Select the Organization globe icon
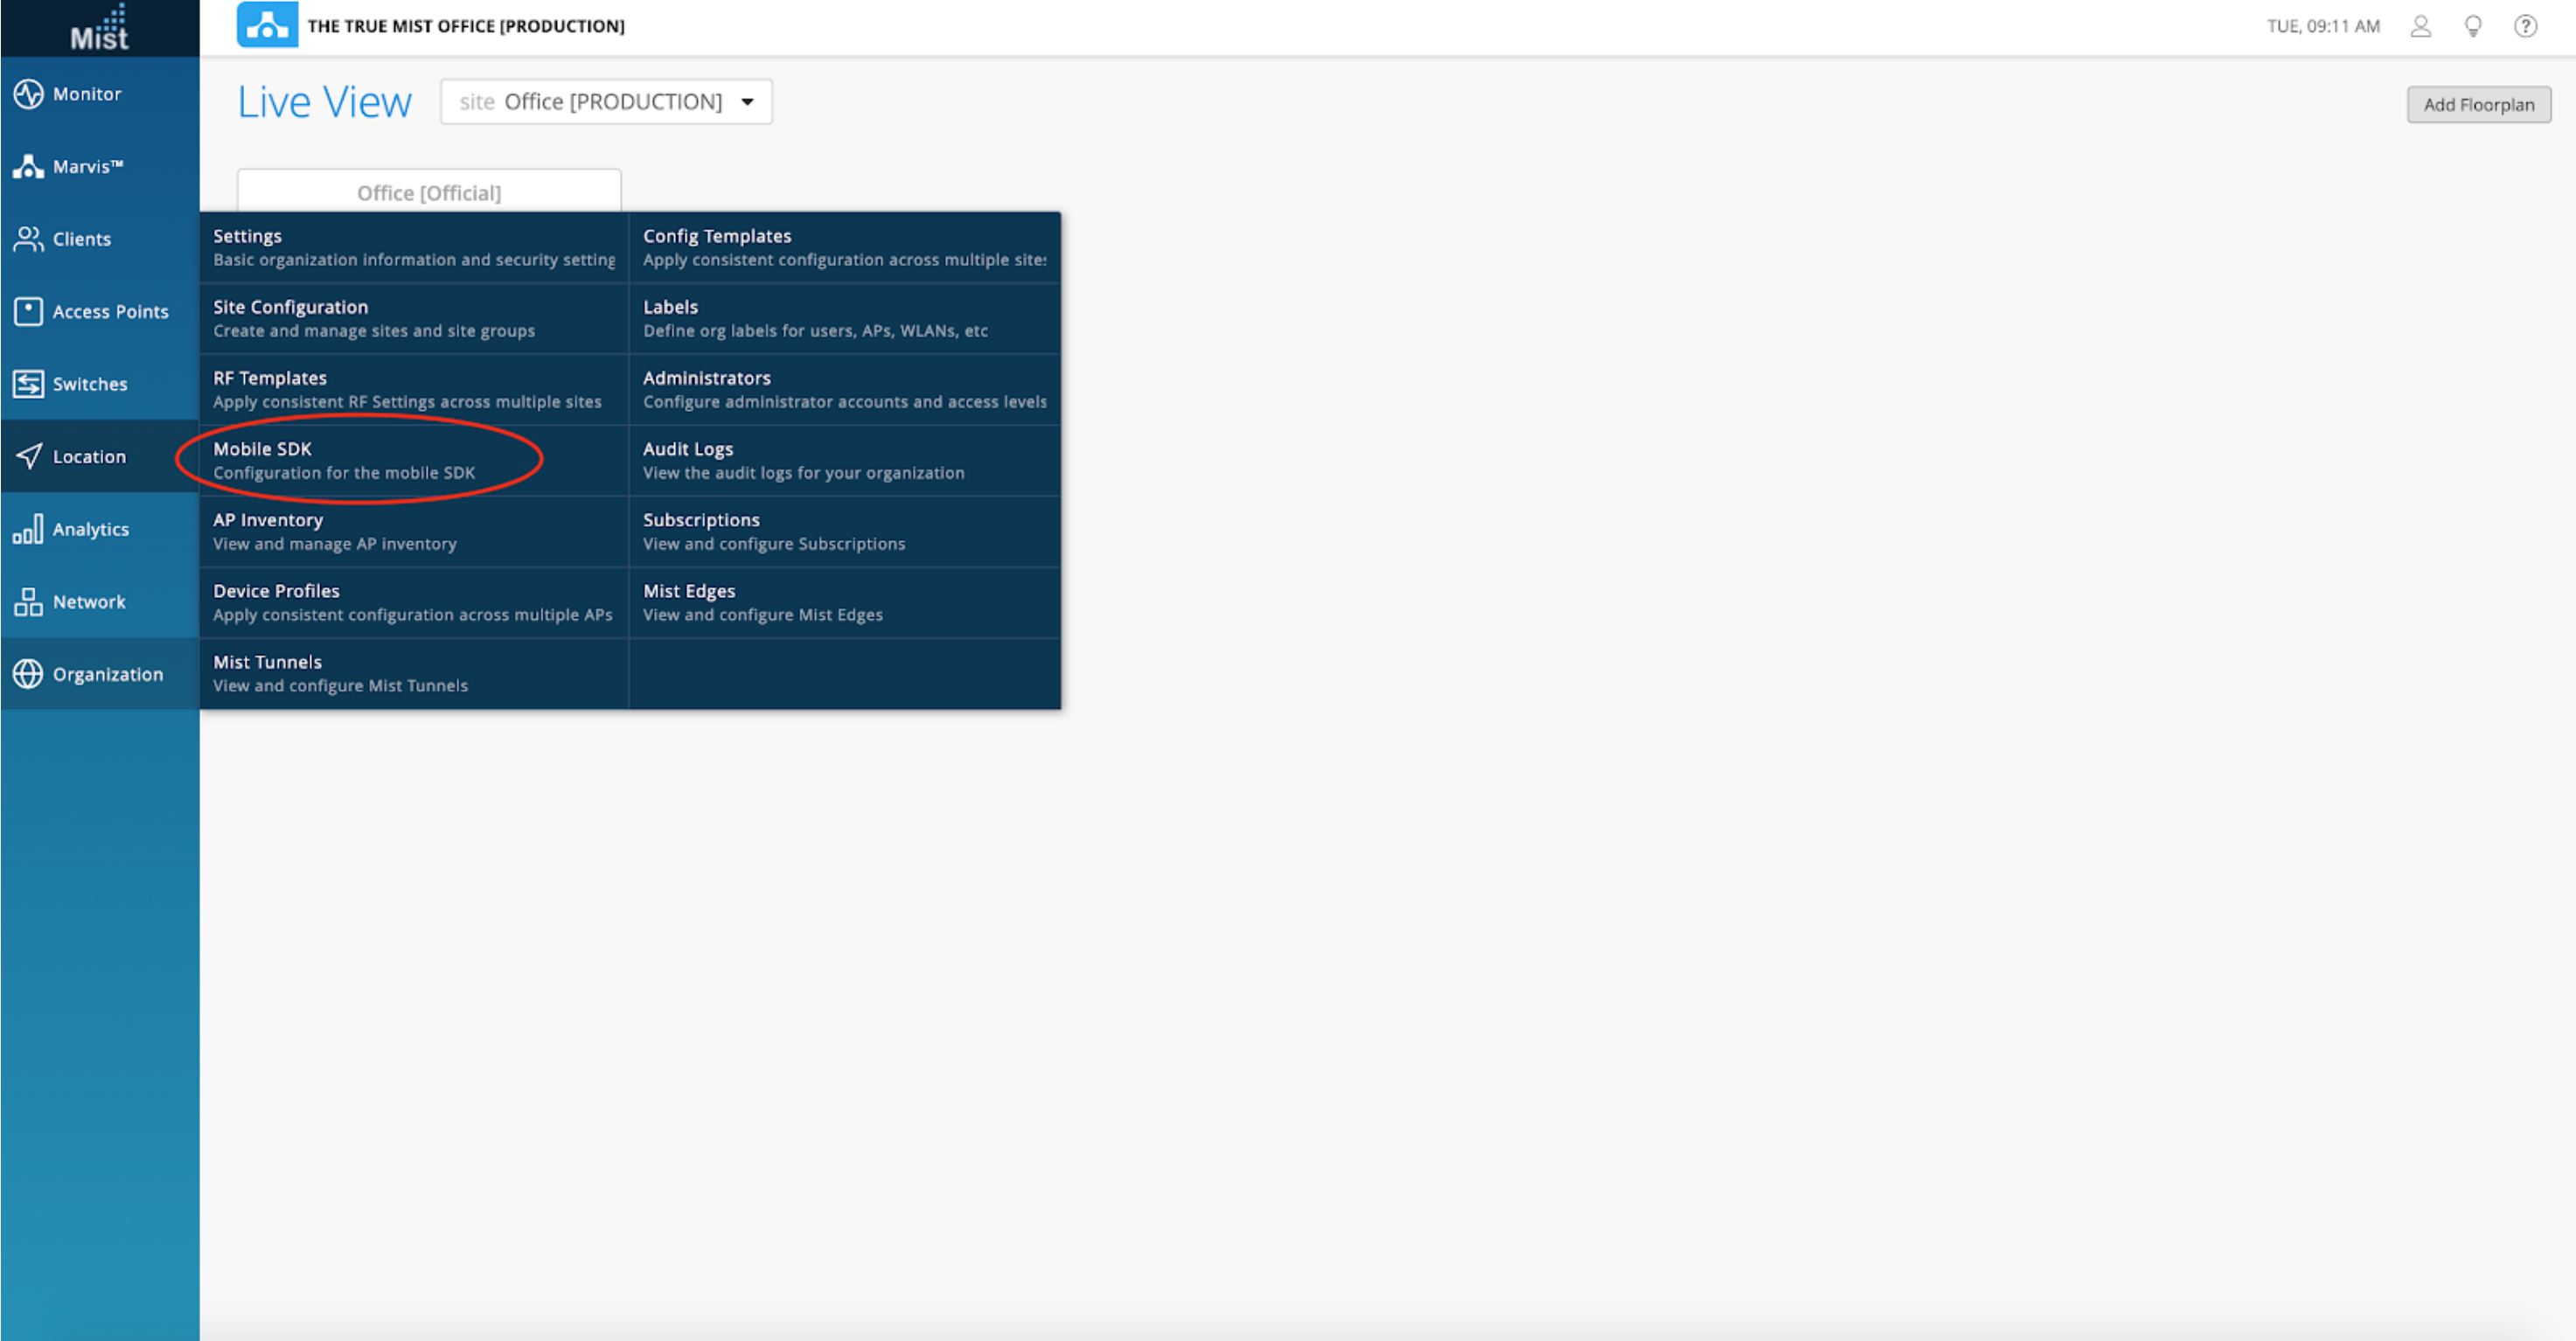 coord(28,674)
